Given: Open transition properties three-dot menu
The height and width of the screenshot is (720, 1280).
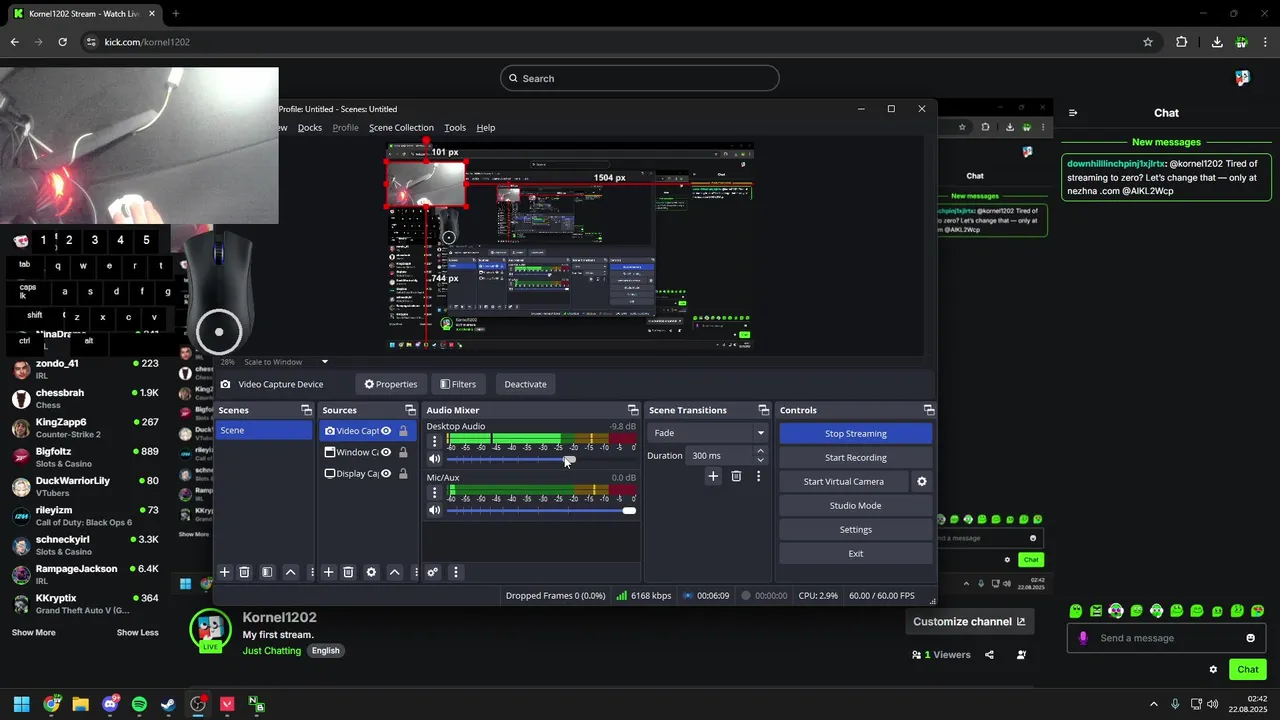Looking at the screenshot, I should point(758,476).
